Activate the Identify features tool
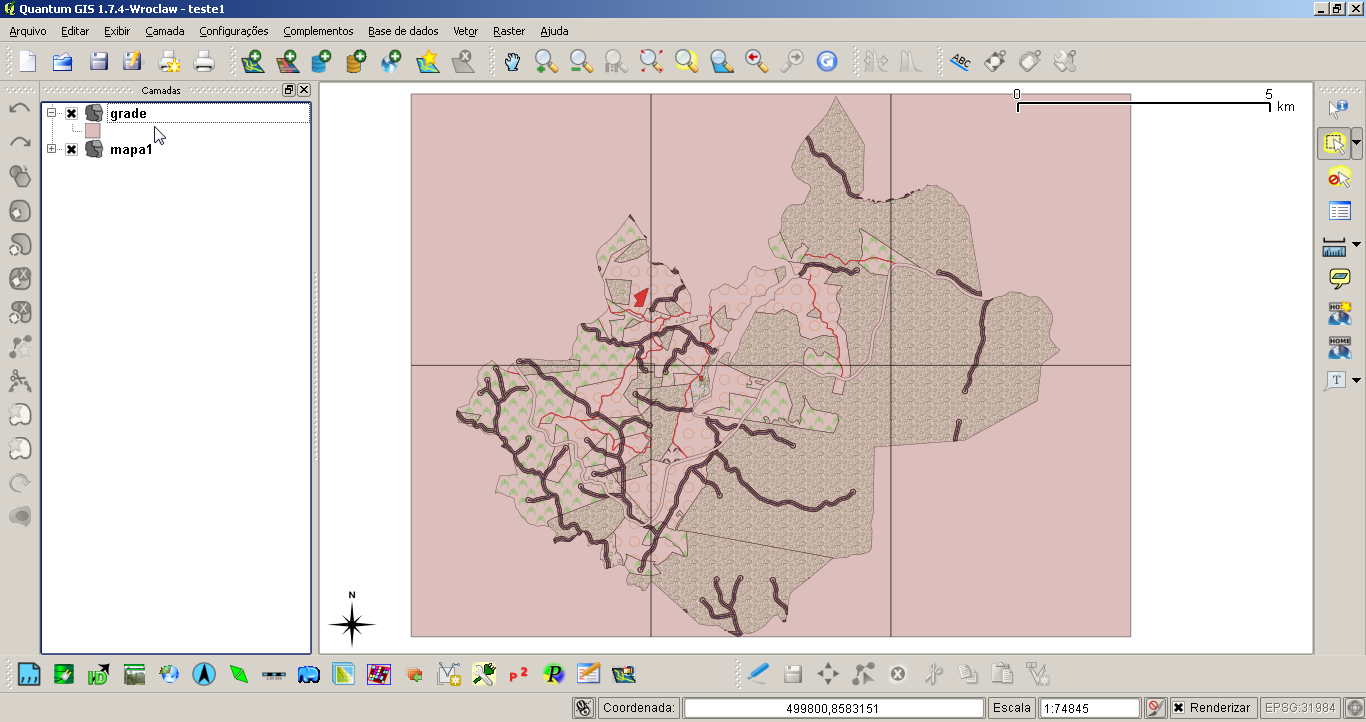The width and height of the screenshot is (1366, 722). [1339, 108]
